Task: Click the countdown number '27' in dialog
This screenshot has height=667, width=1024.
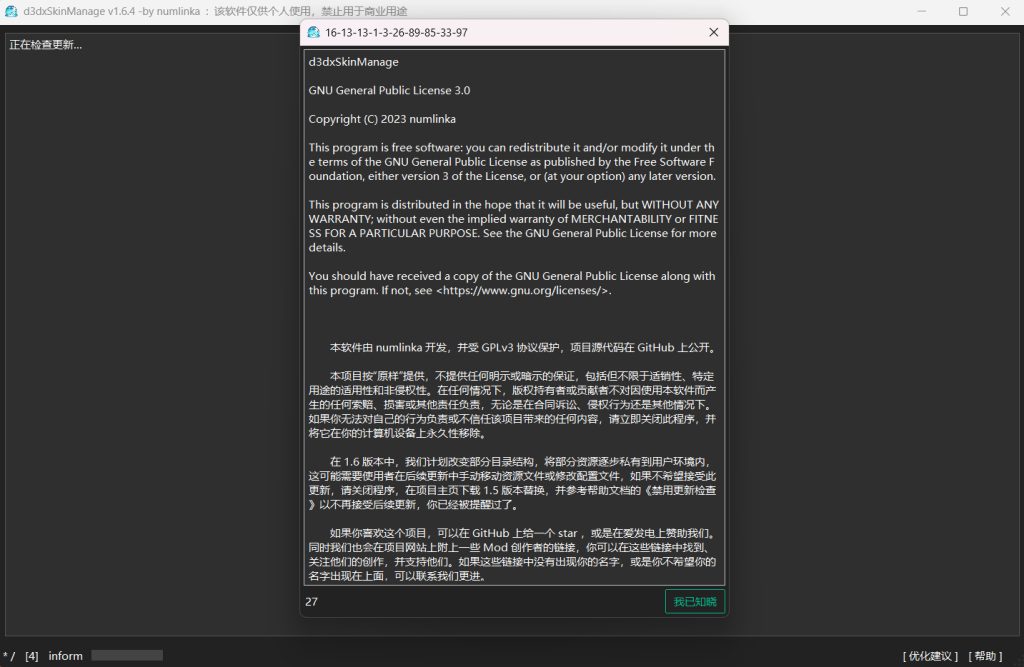Action: 312,602
